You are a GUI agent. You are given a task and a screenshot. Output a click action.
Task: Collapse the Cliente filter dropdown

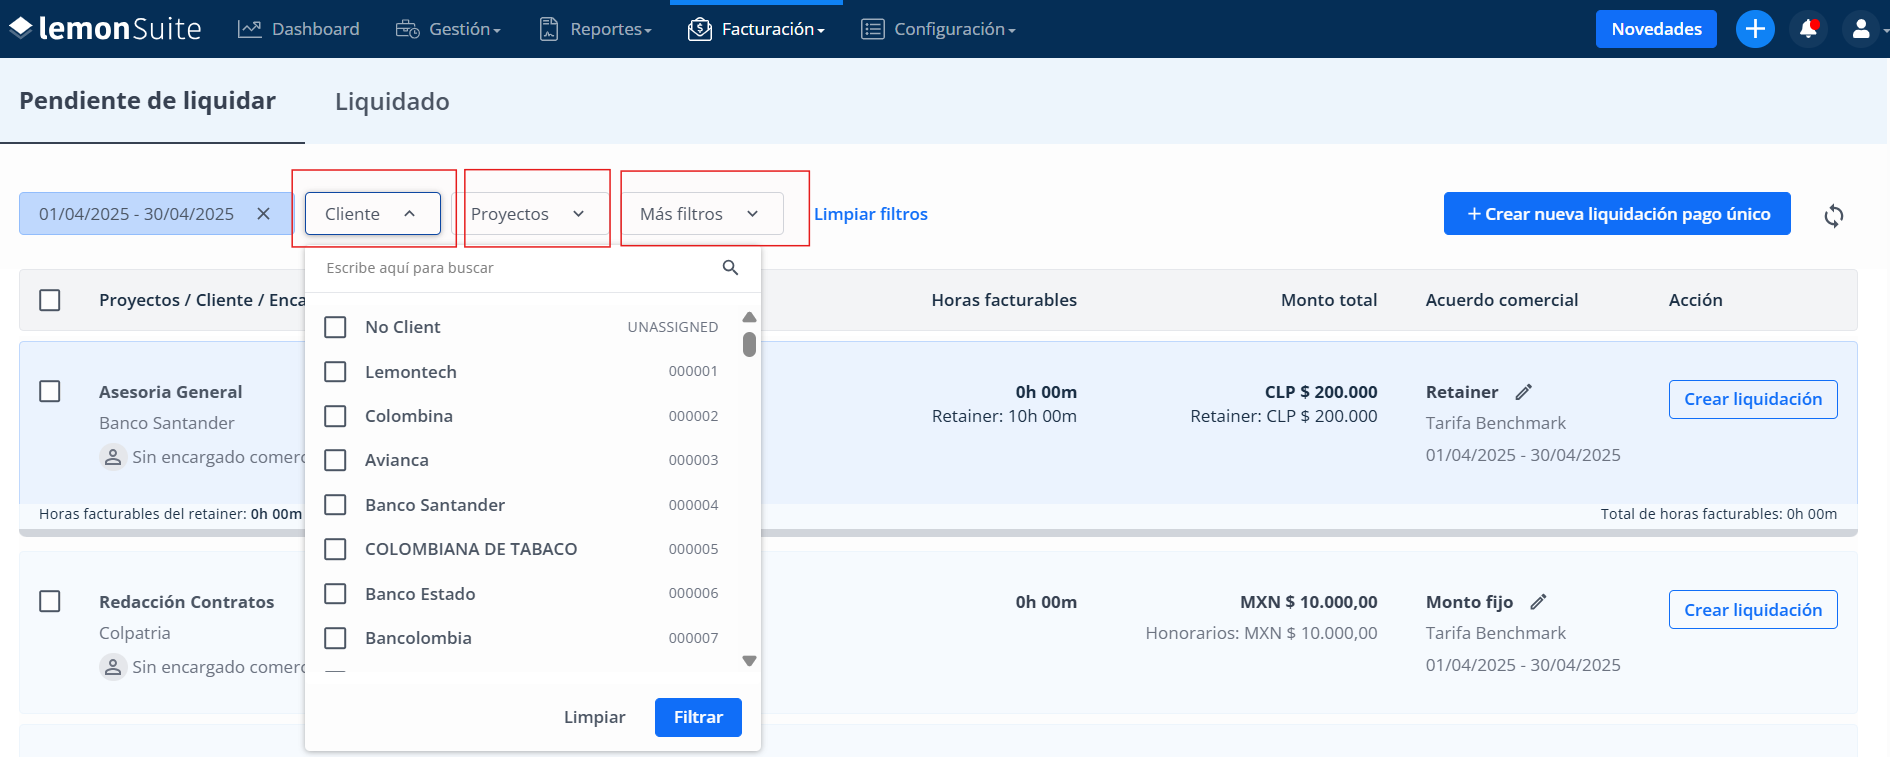pyautogui.click(x=373, y=214)
